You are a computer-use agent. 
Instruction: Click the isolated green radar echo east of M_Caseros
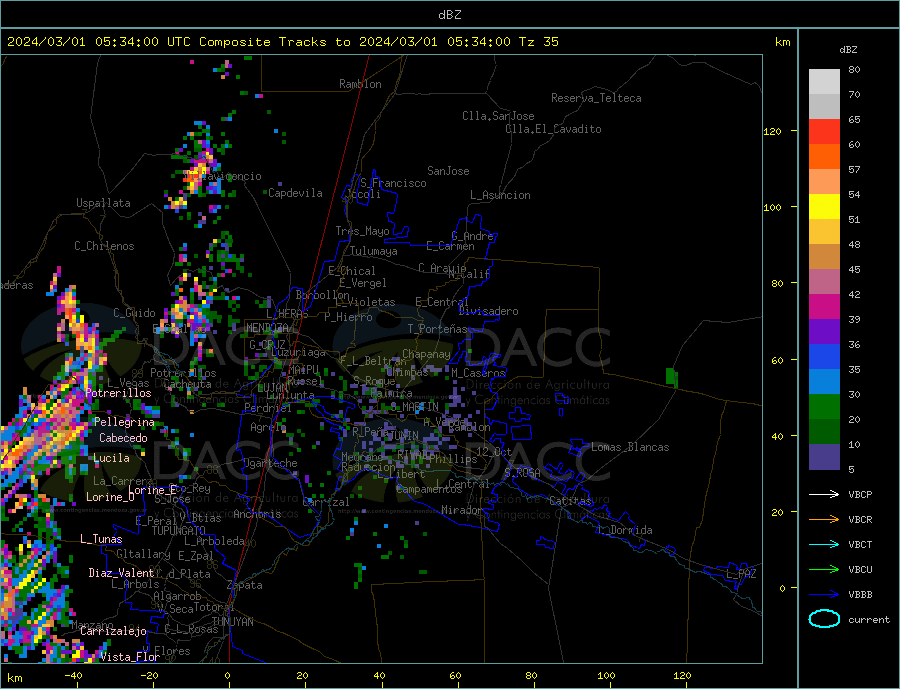[x=672, y=378]
